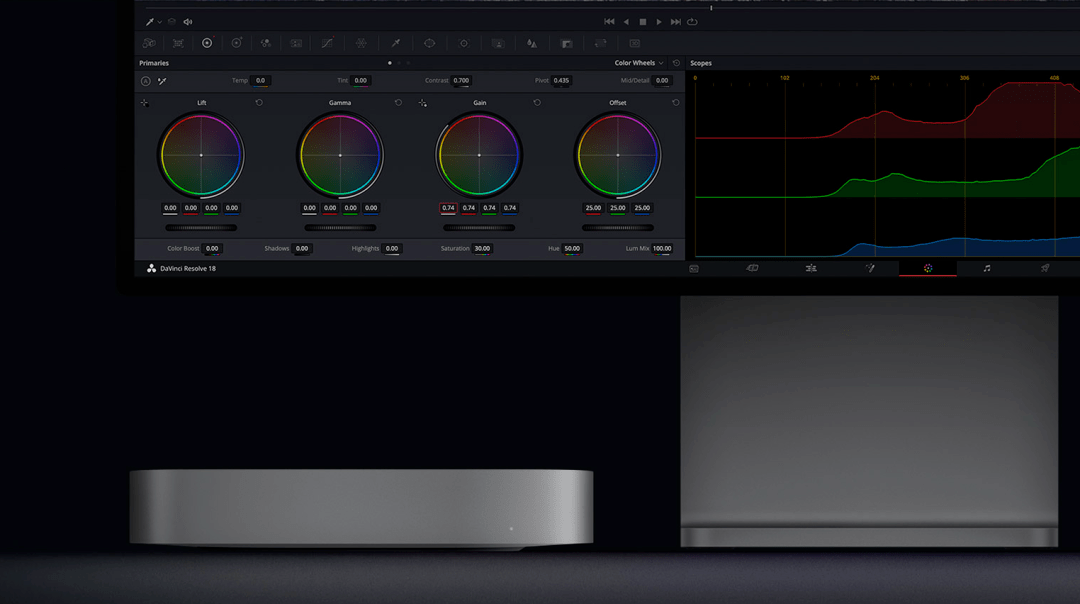Screen dimensions: 1080x604
Task: Click the Gain master wheel slider
Action: pyautogui.click(x=479, y=228)
